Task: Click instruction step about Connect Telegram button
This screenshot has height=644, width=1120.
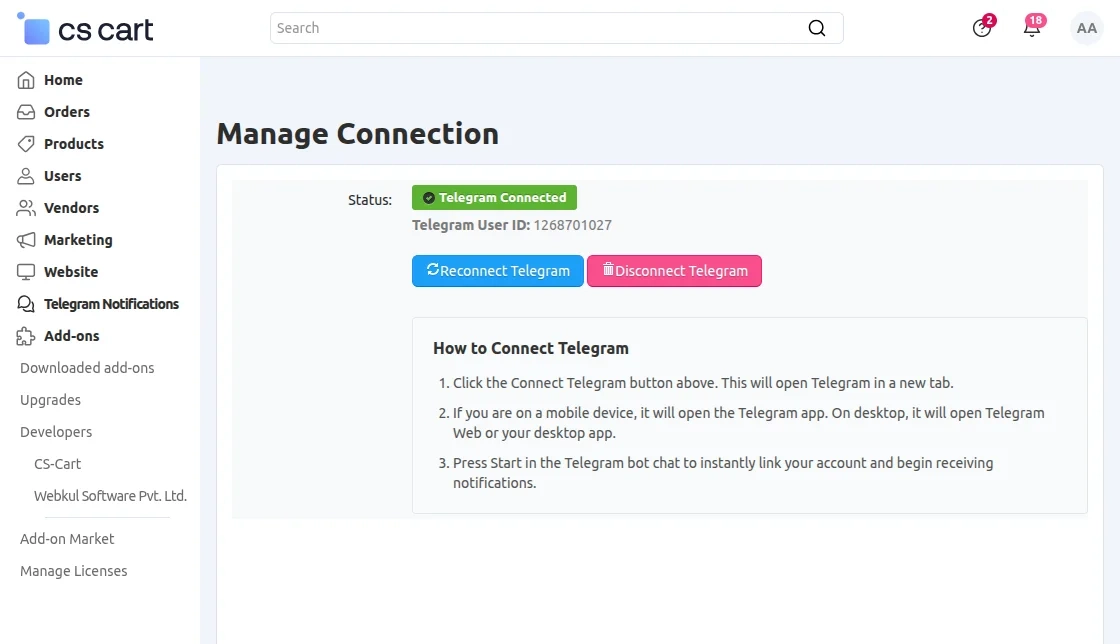Action: [703, 383]
